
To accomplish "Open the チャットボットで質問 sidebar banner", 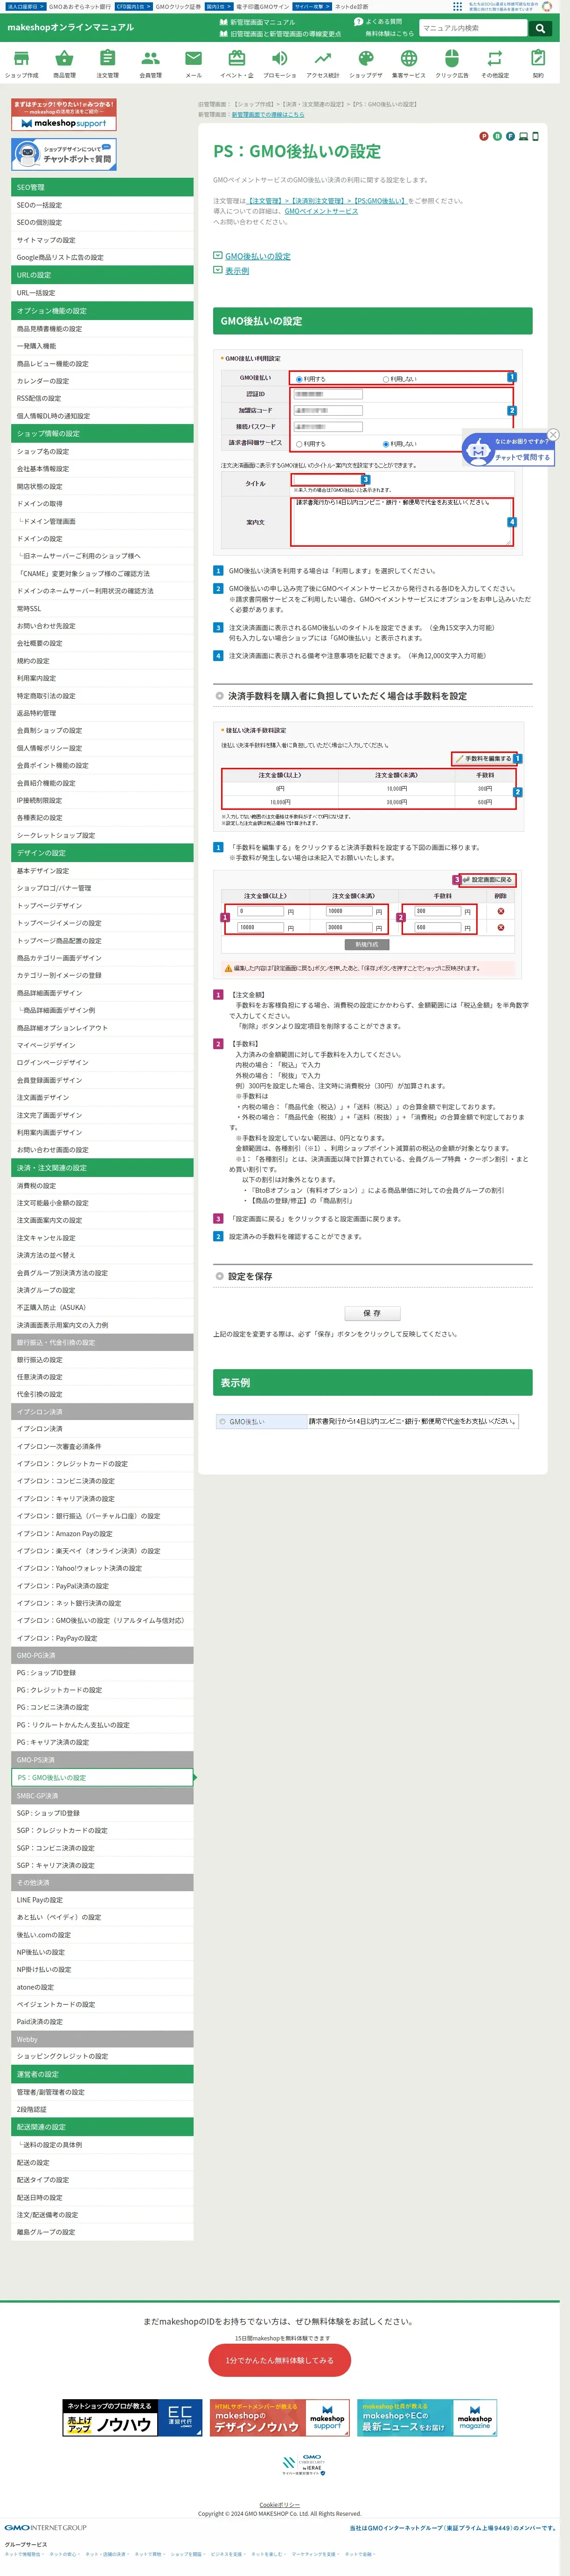I will point(64,154).
